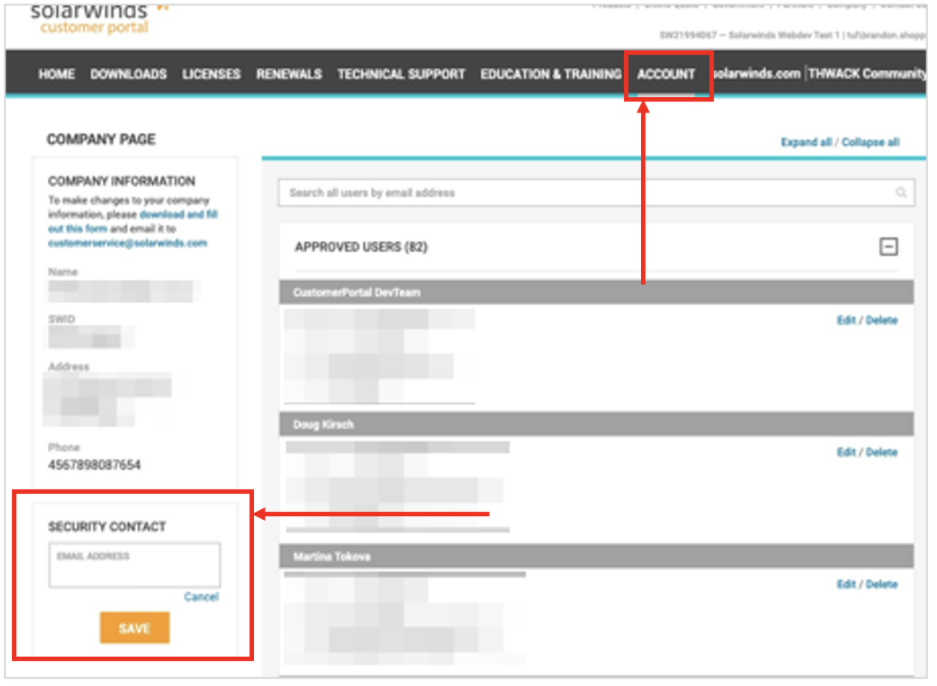Click the Expand all link
Screen dimensions: 937x686
tap(806, 142)
